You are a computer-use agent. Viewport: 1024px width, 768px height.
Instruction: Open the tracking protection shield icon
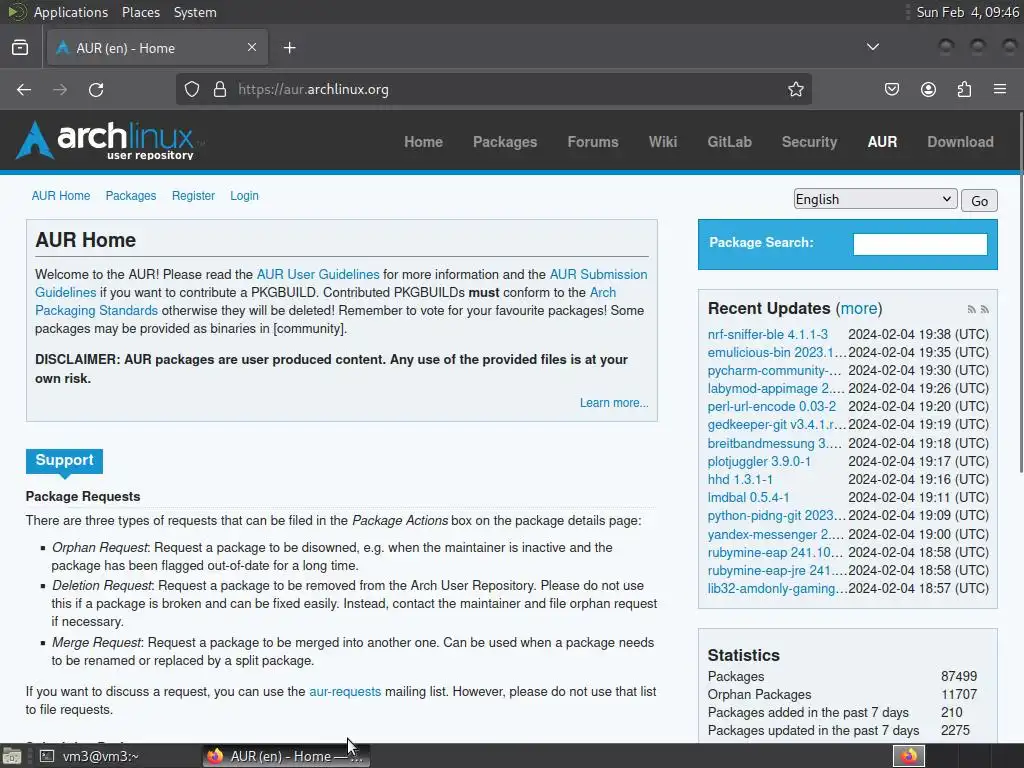(x=191, y=89)
